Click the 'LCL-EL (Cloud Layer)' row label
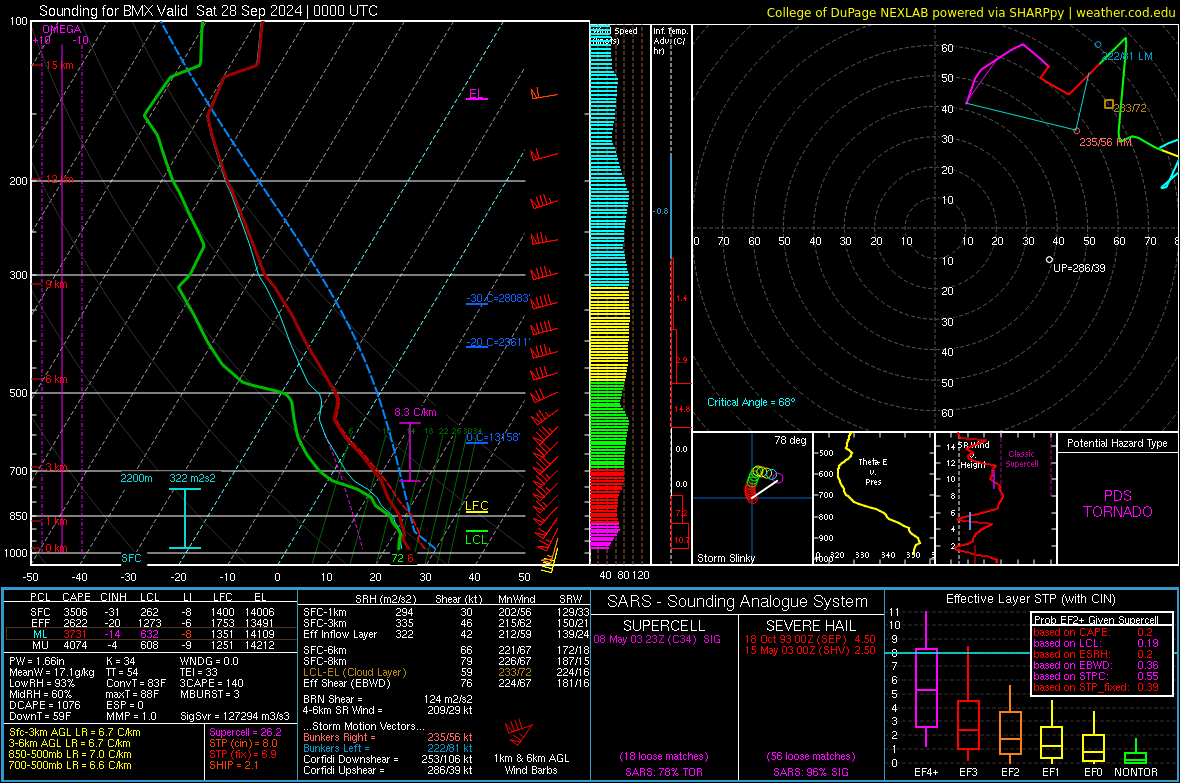 click(x=354, y=672)
